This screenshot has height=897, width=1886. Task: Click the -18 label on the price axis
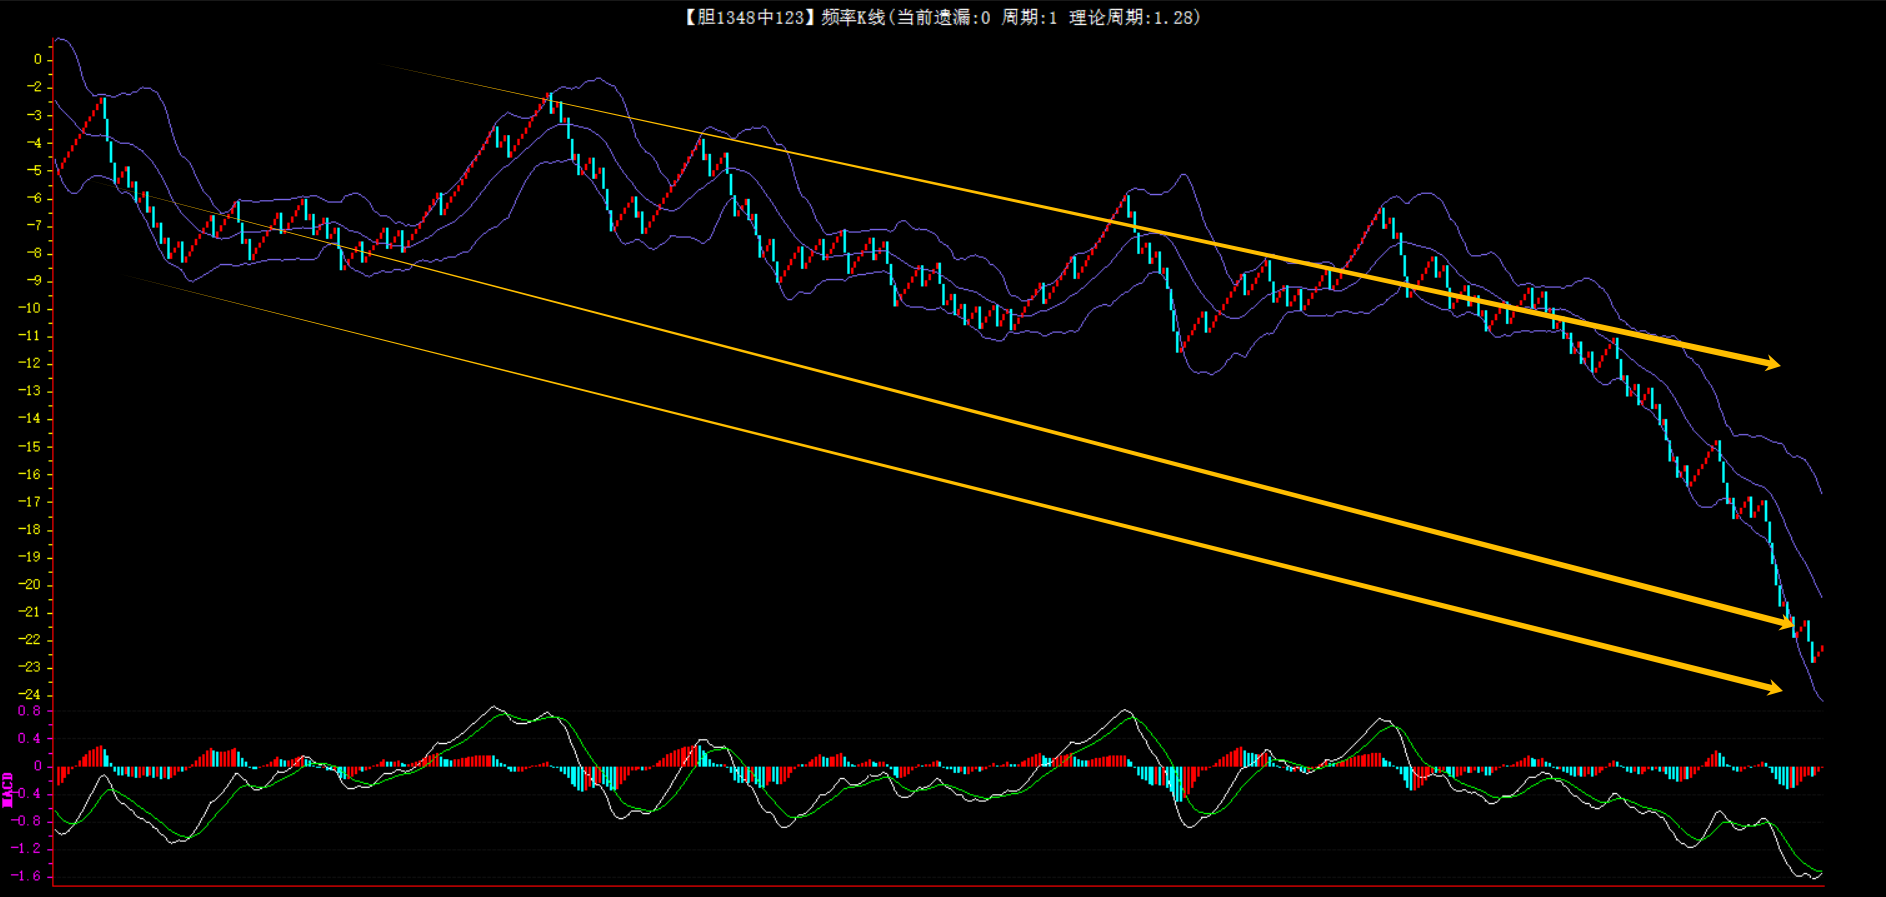click(x=30, y=529)
